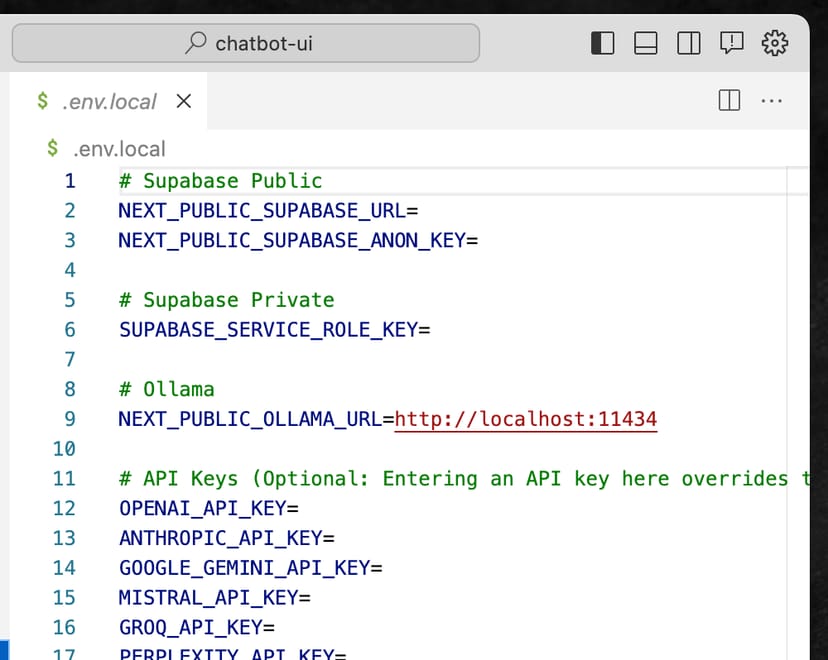The width and height of the screenshot is (828, 660).
Task: Open the More Actions ellipsis menu
Action: [x=771, y=100]
